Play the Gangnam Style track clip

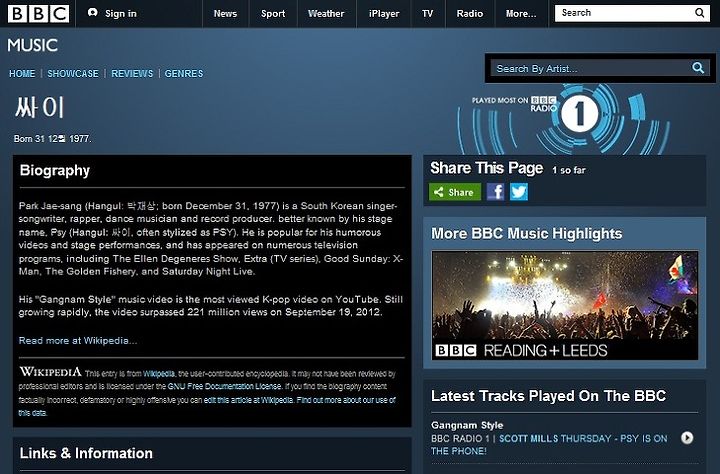pyautogui.click(x=687, y=438)
